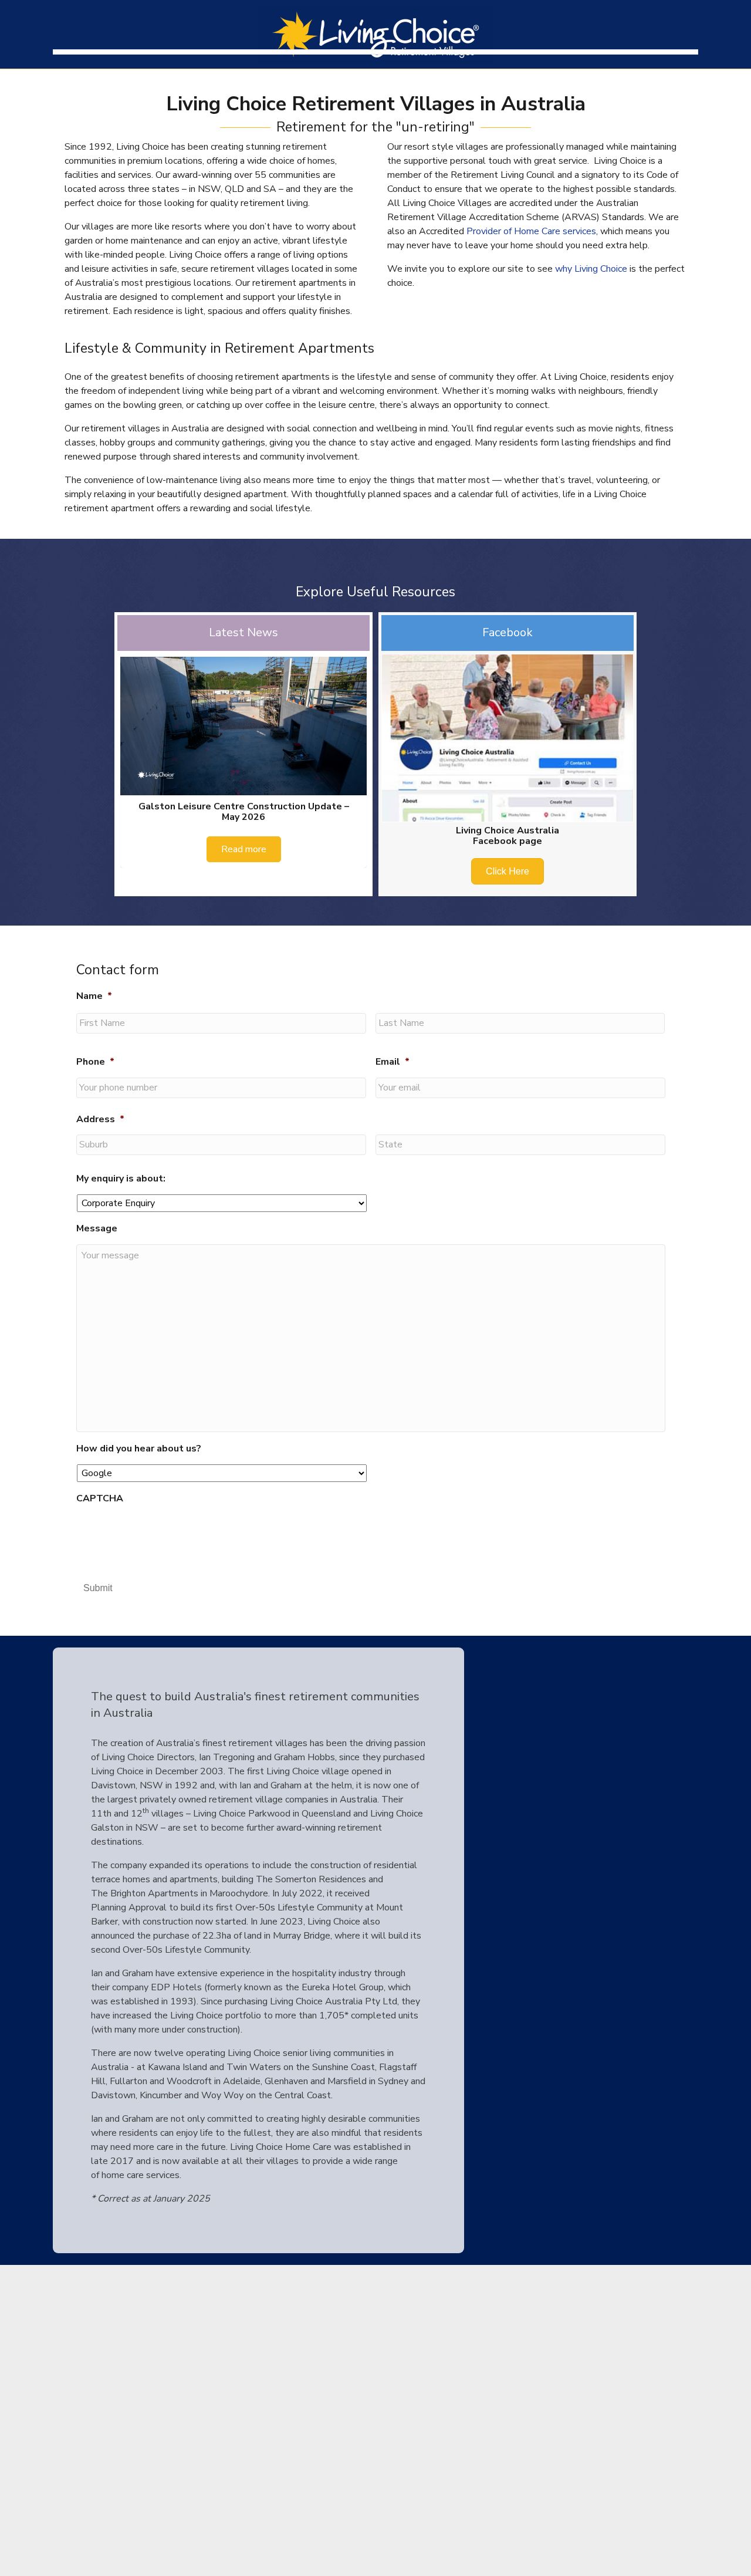
Task: Click the 'Contact form' heading
Action: click(117, 970)
